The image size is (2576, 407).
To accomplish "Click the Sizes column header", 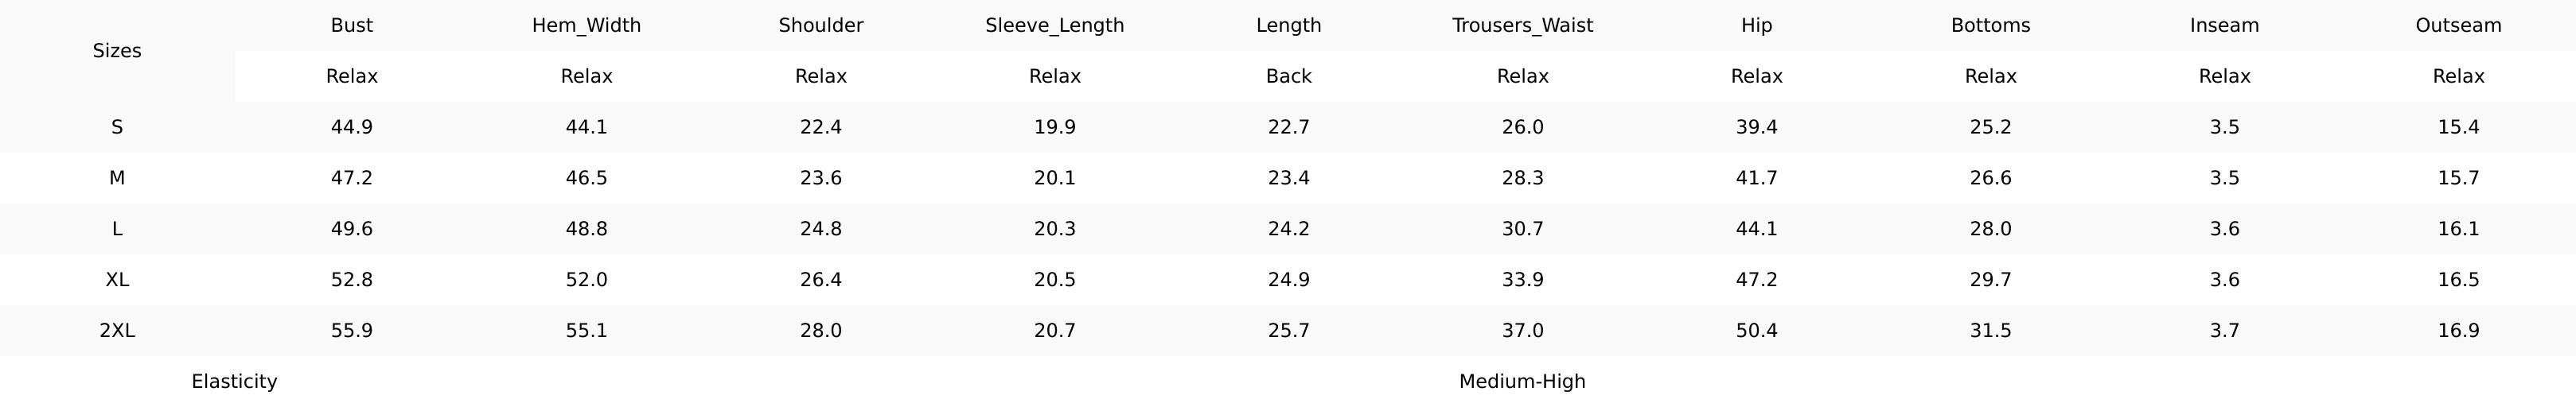I will (117, 51).
